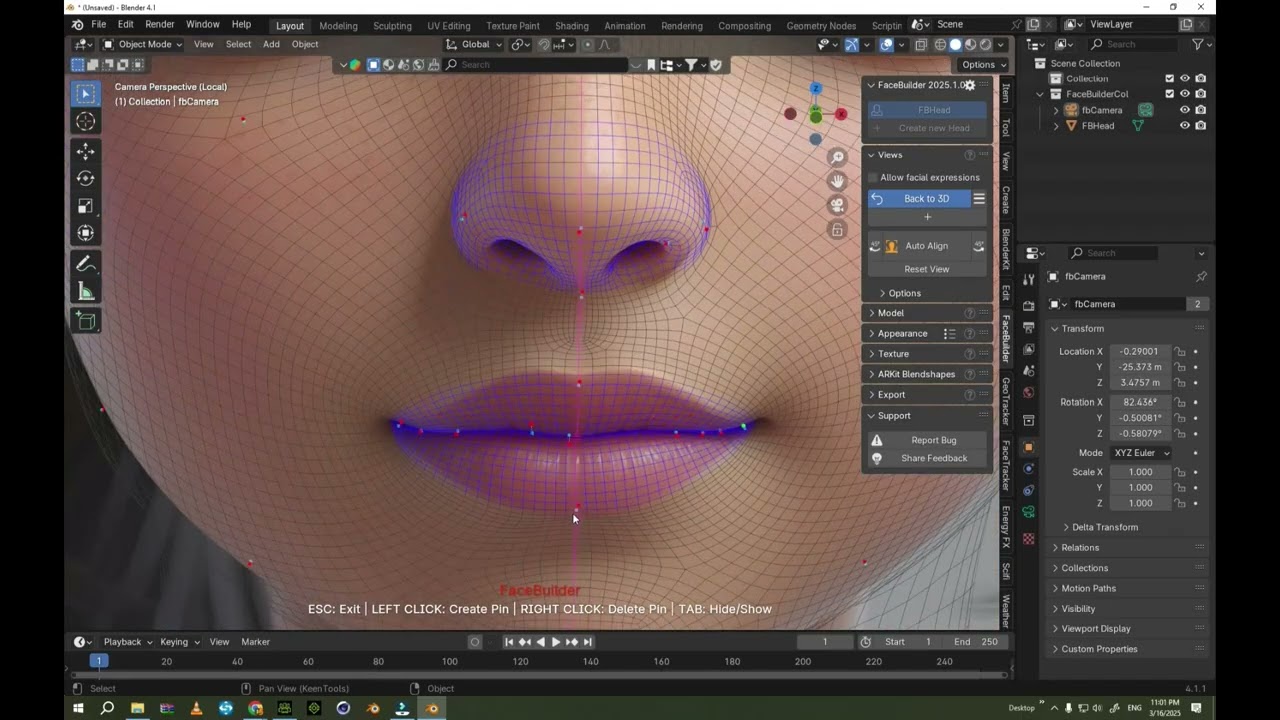Choose the Transform tool
The image size is (1280, 720).
(85, 233)
